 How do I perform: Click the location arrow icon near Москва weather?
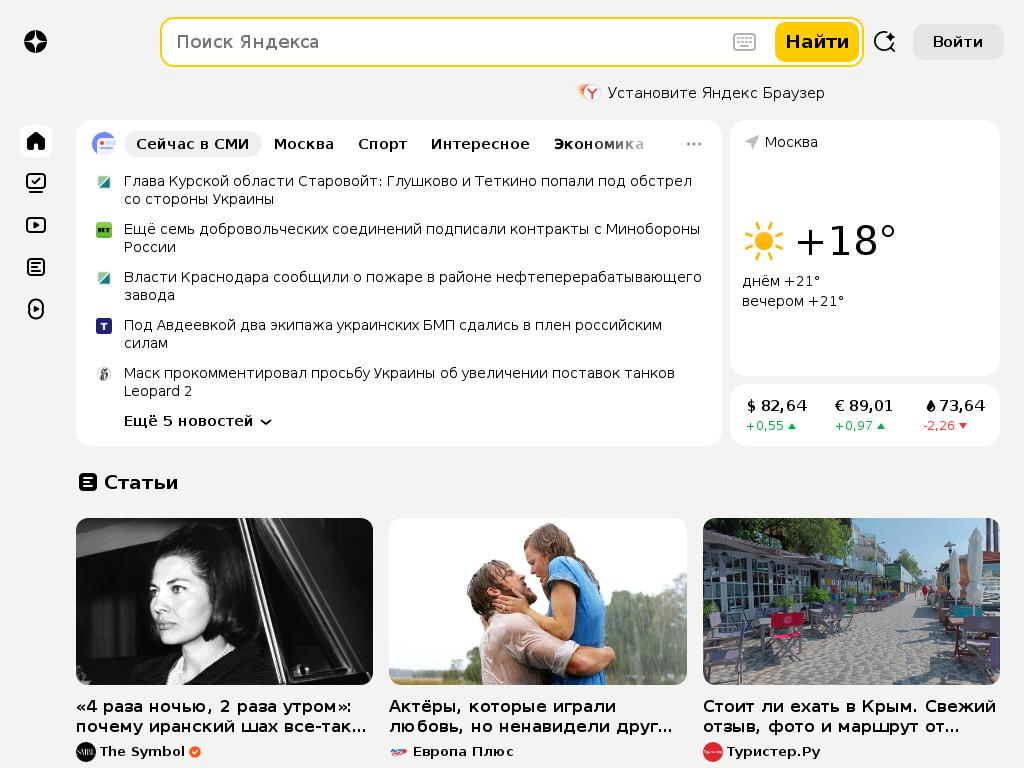pos(752,142)
